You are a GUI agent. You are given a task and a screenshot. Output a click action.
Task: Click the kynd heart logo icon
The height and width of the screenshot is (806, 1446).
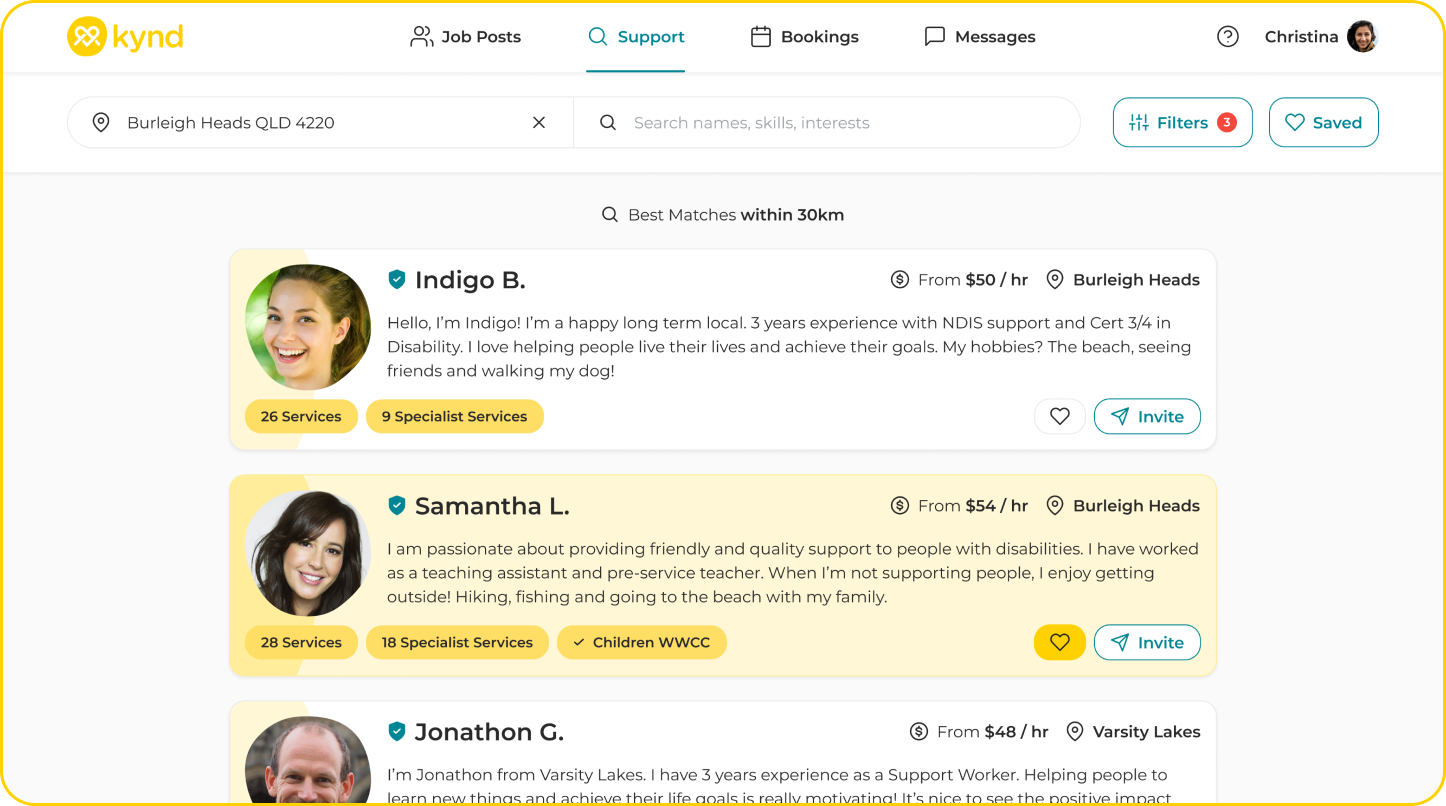pyautogui.click(x=87, y=37)
